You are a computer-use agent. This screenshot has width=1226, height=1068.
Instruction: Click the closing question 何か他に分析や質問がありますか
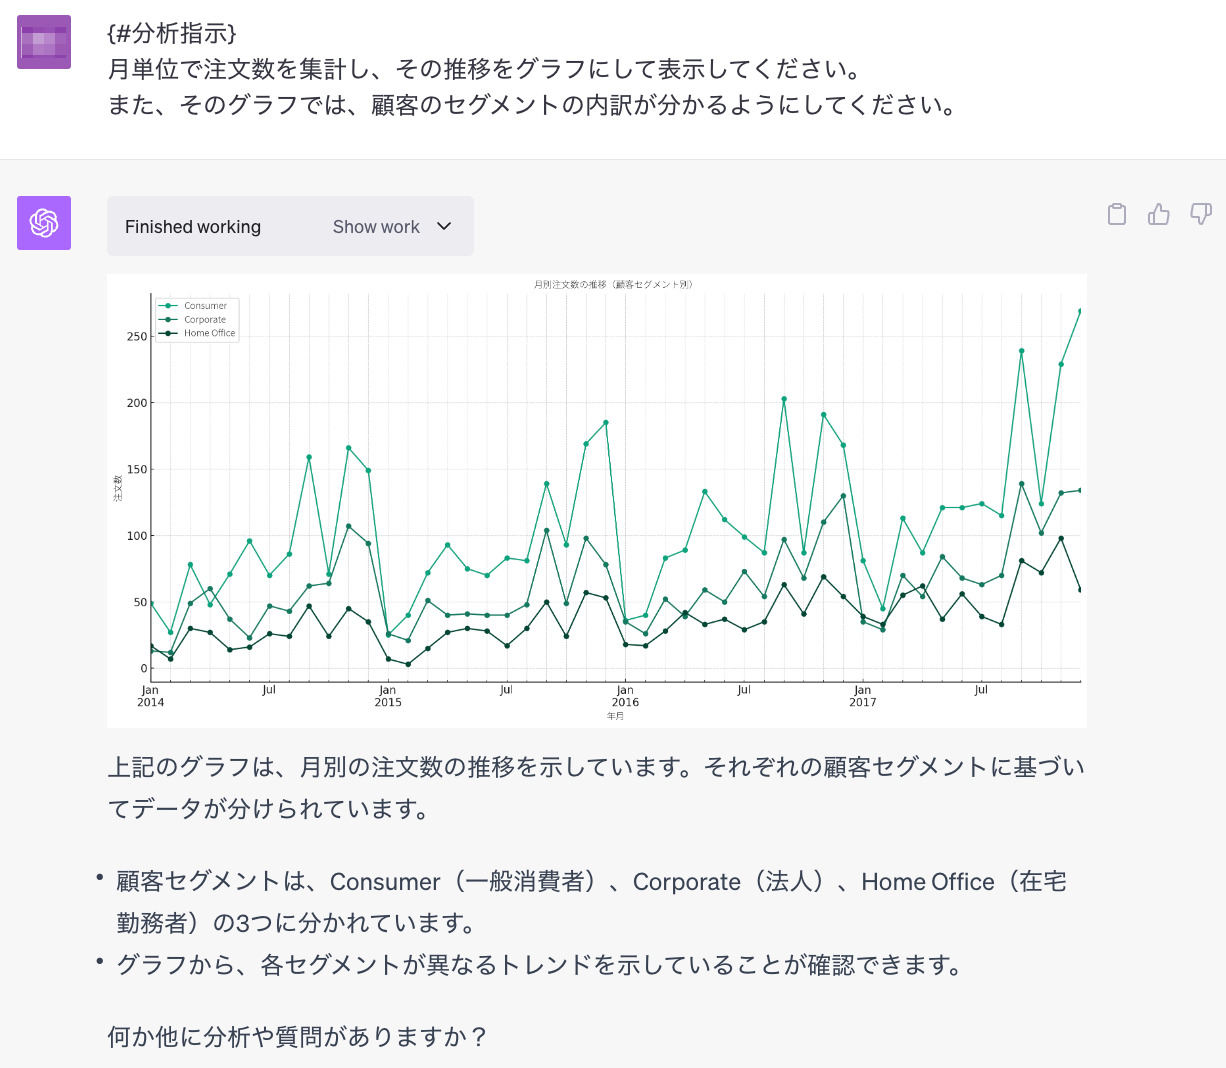tap(297, 1036)
